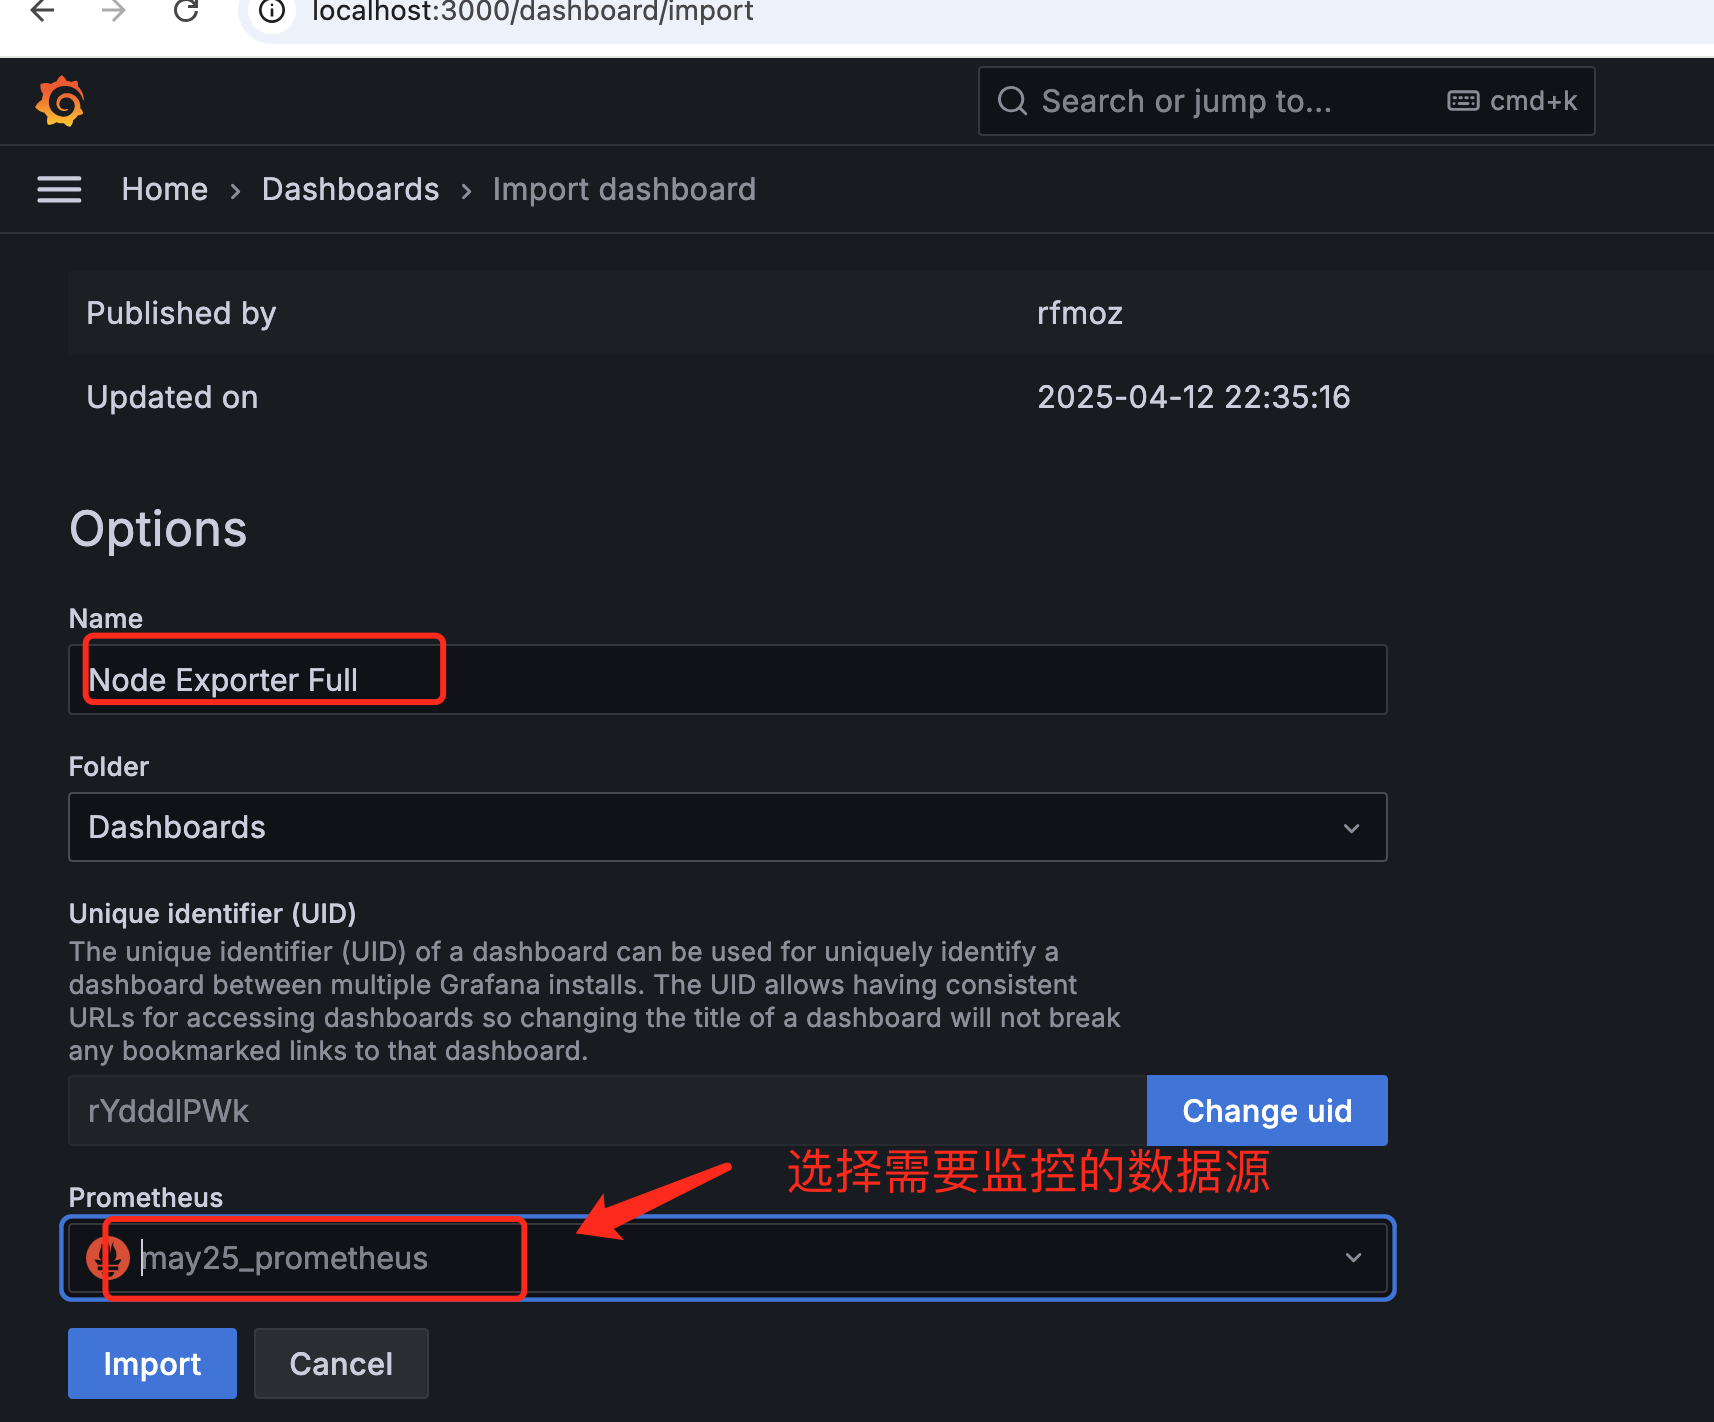Expand the Folder selector chevron
This screenshot has height=1422, width=1714.
[1352, 828]
